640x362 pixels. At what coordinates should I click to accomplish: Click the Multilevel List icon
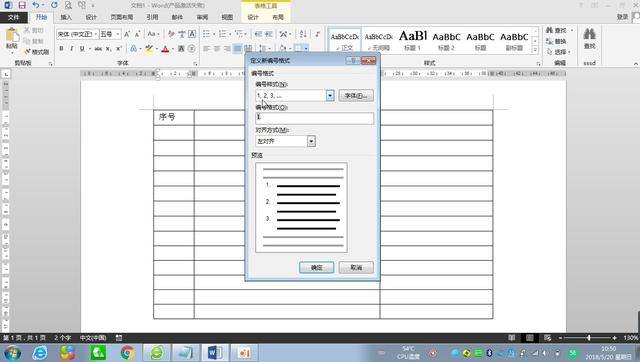coord(239,34)
